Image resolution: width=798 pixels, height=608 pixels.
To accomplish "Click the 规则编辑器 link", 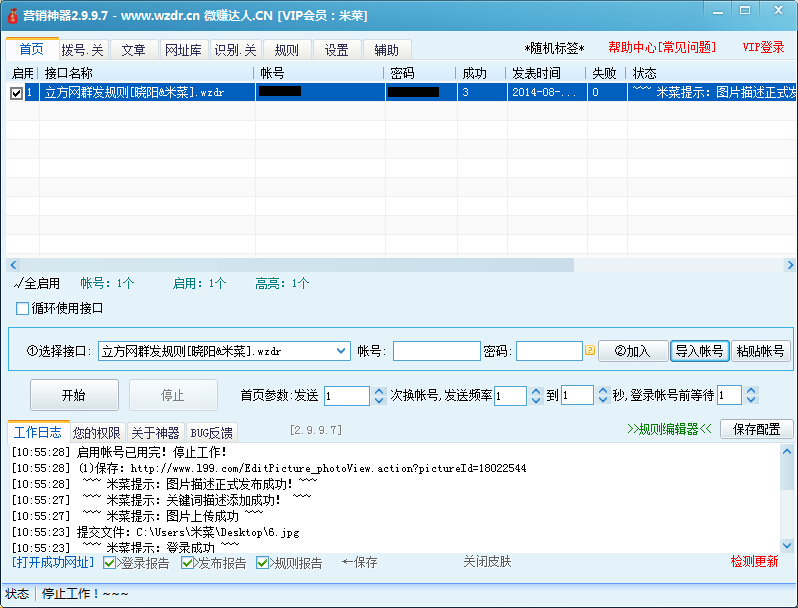I will 669,430.
